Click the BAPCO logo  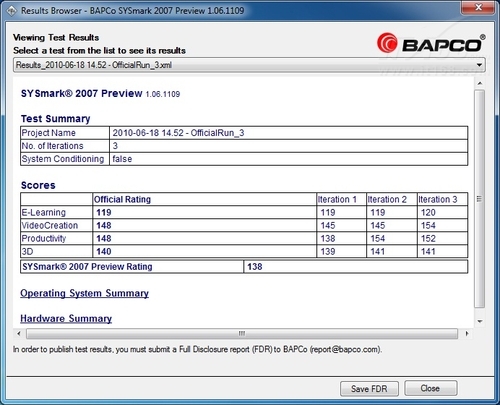pyautogui.click(x=431, y=43)
